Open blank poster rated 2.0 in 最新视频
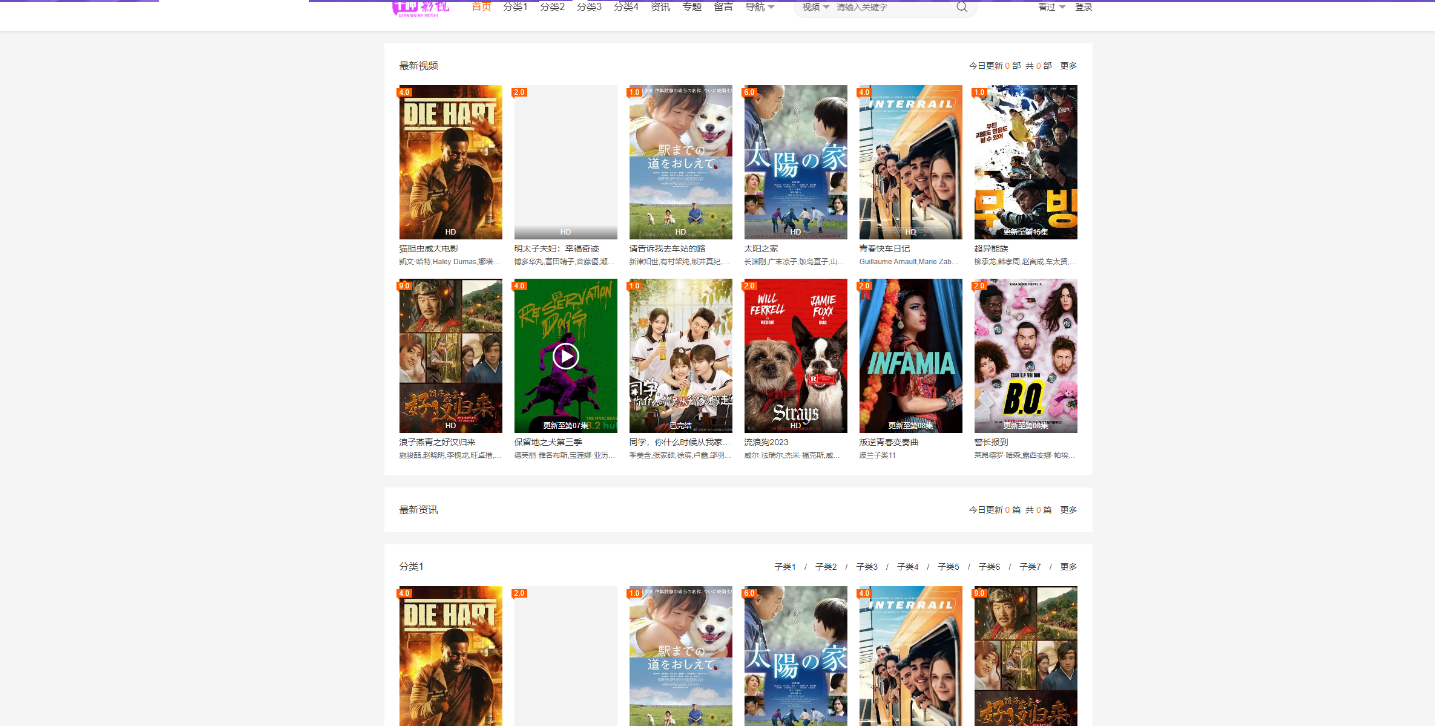The height and width of the screenshot is (726, 1435). (566, 162)
